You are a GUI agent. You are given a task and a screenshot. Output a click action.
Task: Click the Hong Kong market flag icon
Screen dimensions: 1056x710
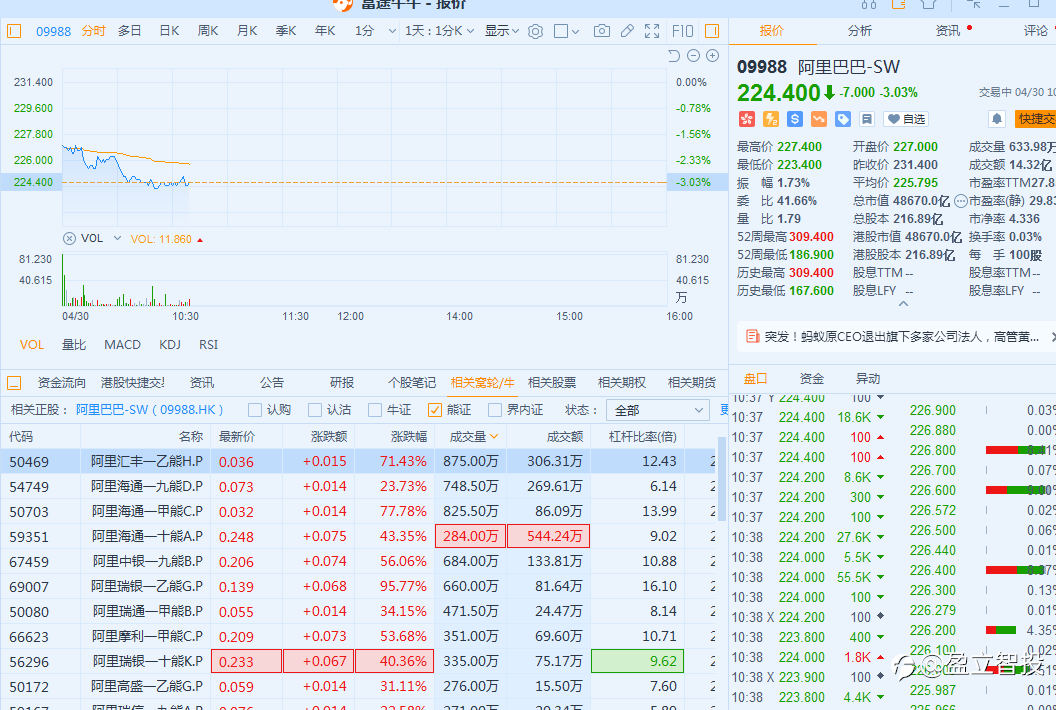click(746, 119)
